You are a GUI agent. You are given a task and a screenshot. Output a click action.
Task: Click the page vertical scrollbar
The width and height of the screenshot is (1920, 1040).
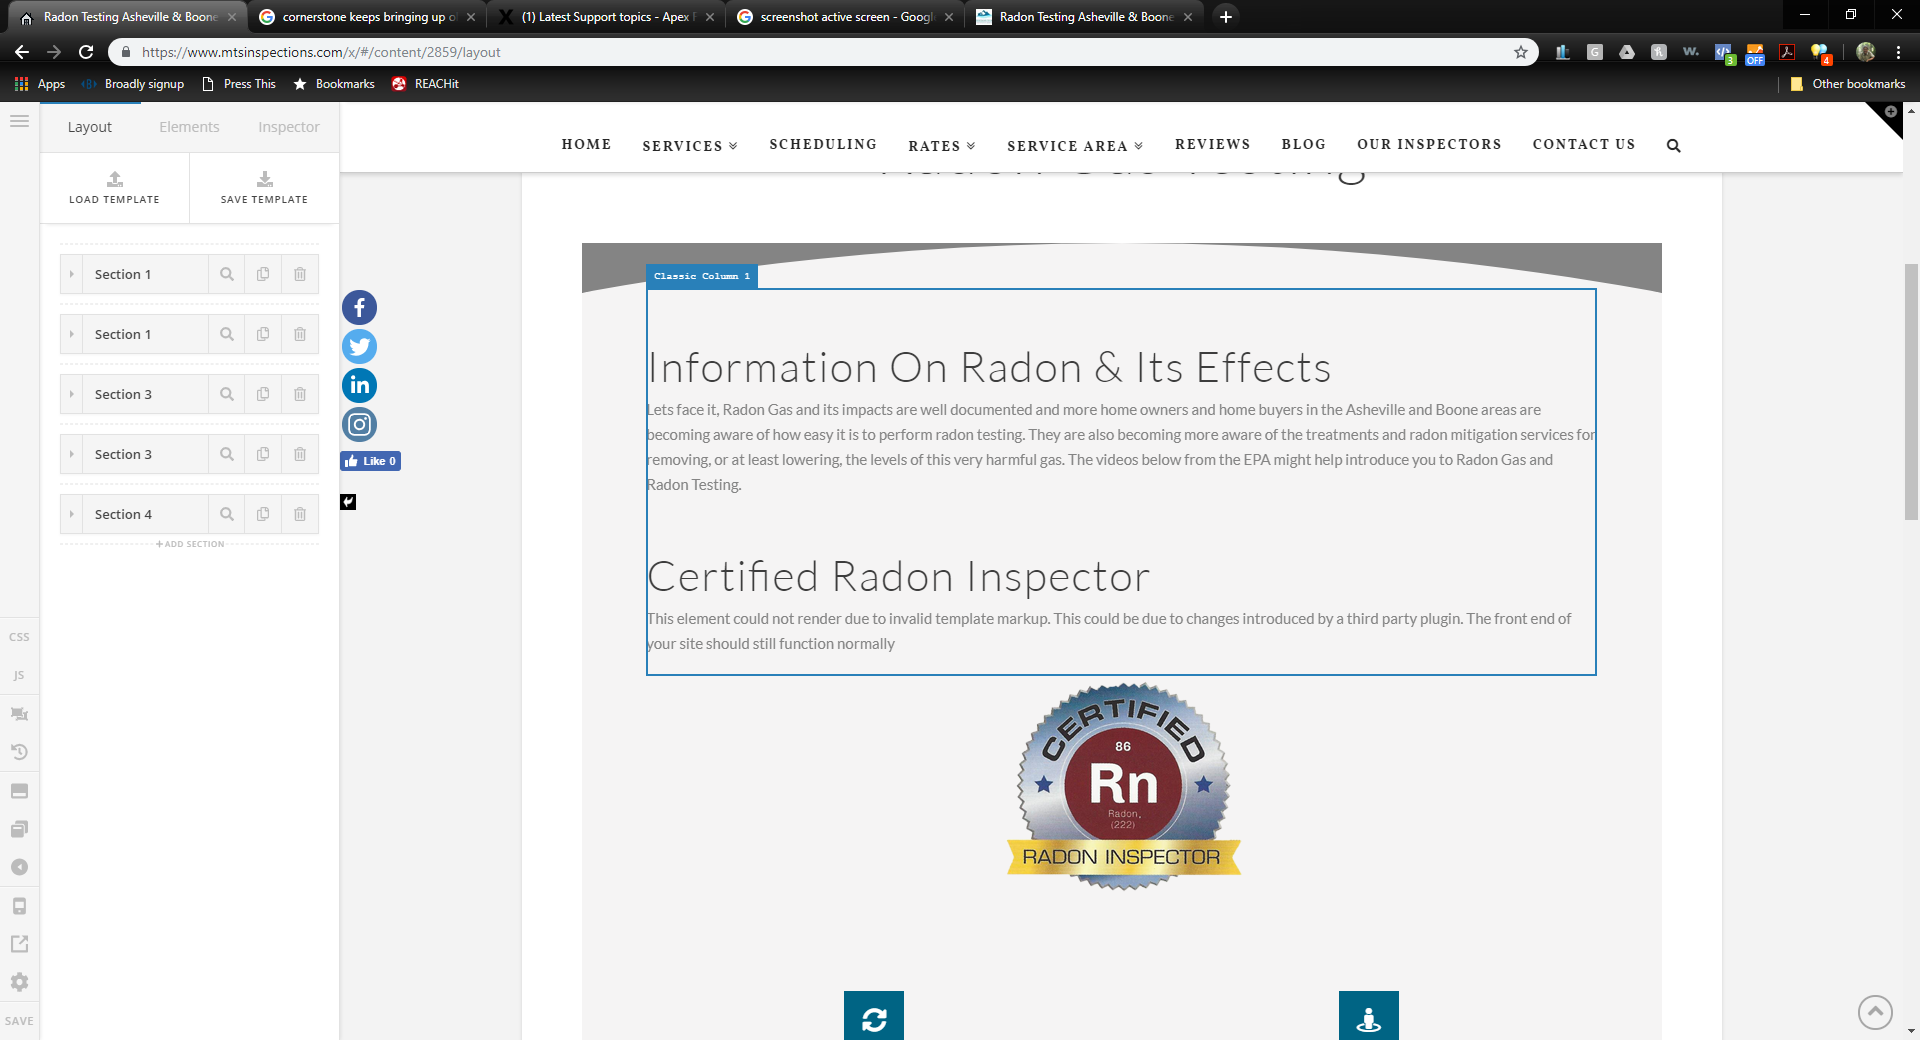click(1911, 390)
